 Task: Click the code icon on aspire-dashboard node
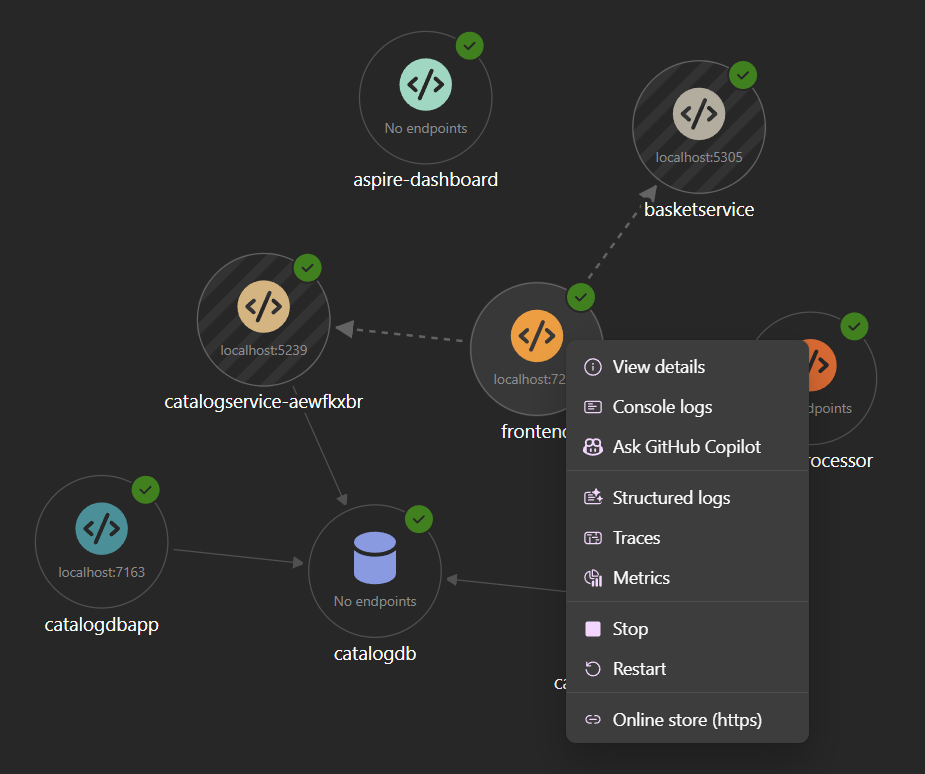tap(425, 84)
